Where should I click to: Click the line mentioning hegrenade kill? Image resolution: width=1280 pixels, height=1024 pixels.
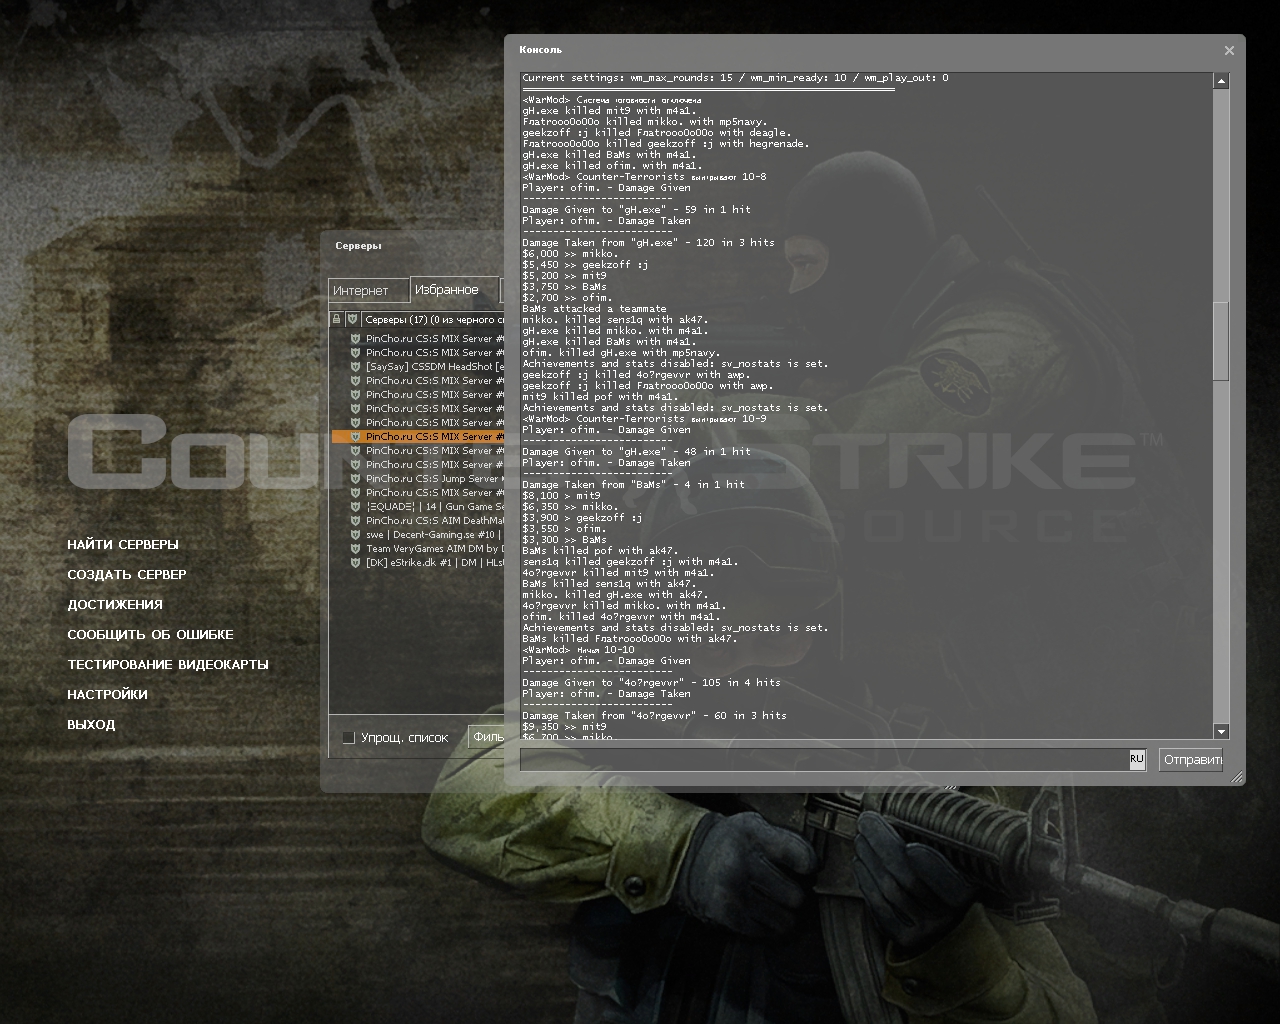[666, 144]
